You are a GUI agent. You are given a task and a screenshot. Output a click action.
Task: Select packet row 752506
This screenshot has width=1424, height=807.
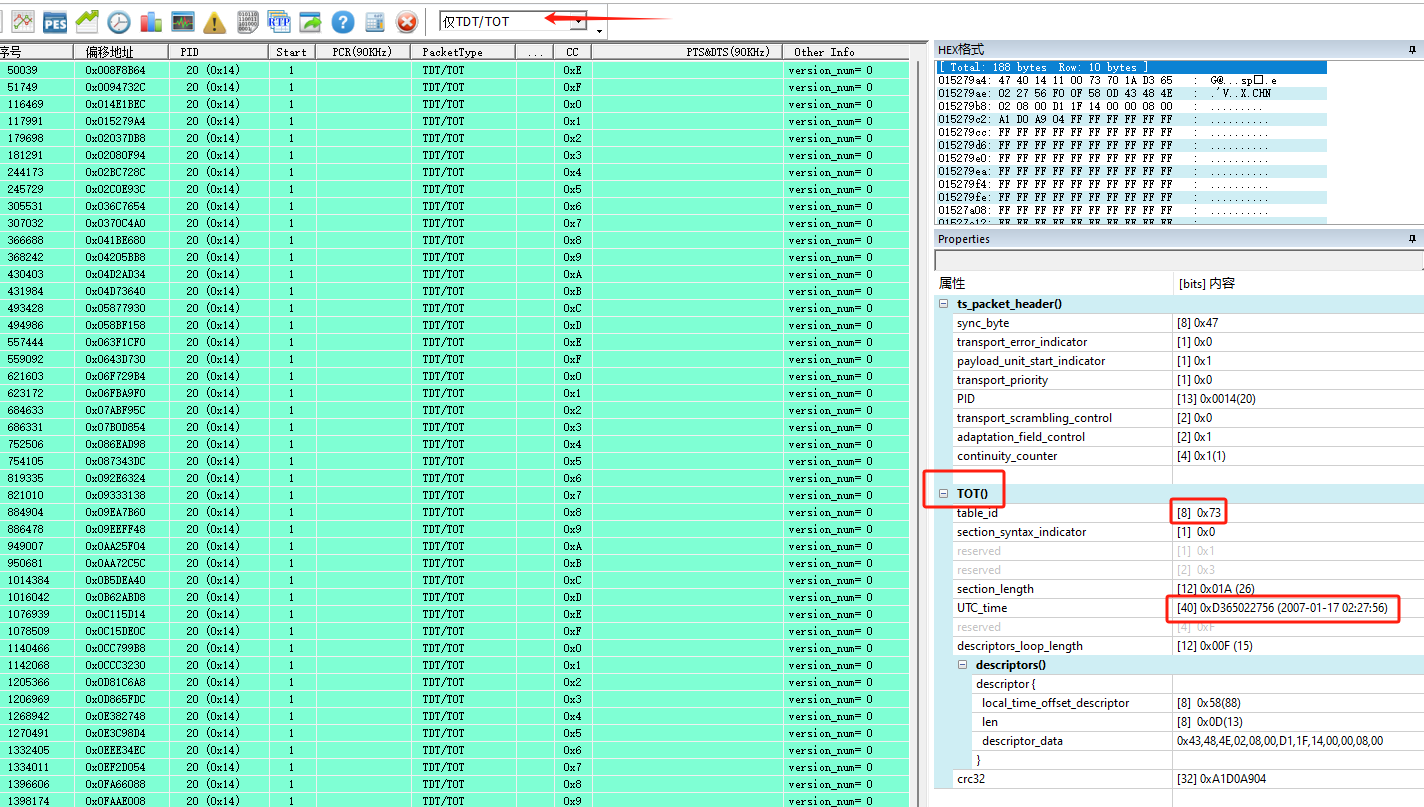(x=454, y=444)
